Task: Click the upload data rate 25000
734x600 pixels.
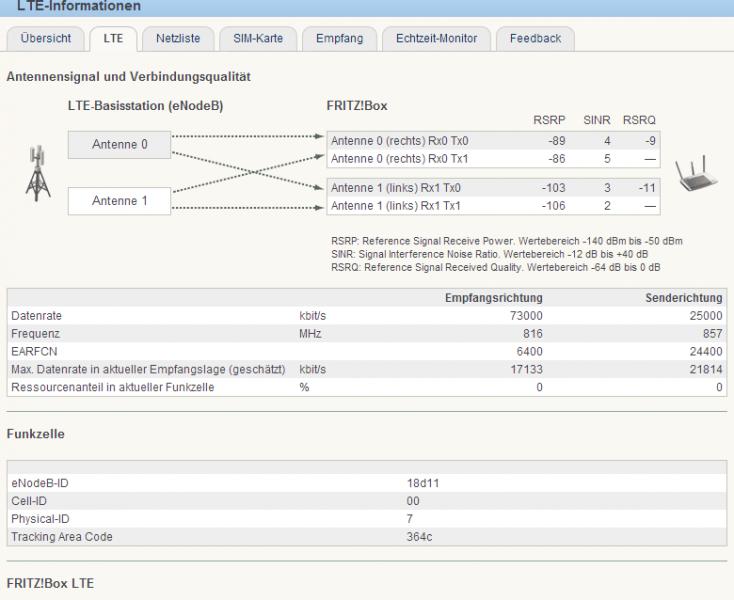Action: click(x=706, y=316)
